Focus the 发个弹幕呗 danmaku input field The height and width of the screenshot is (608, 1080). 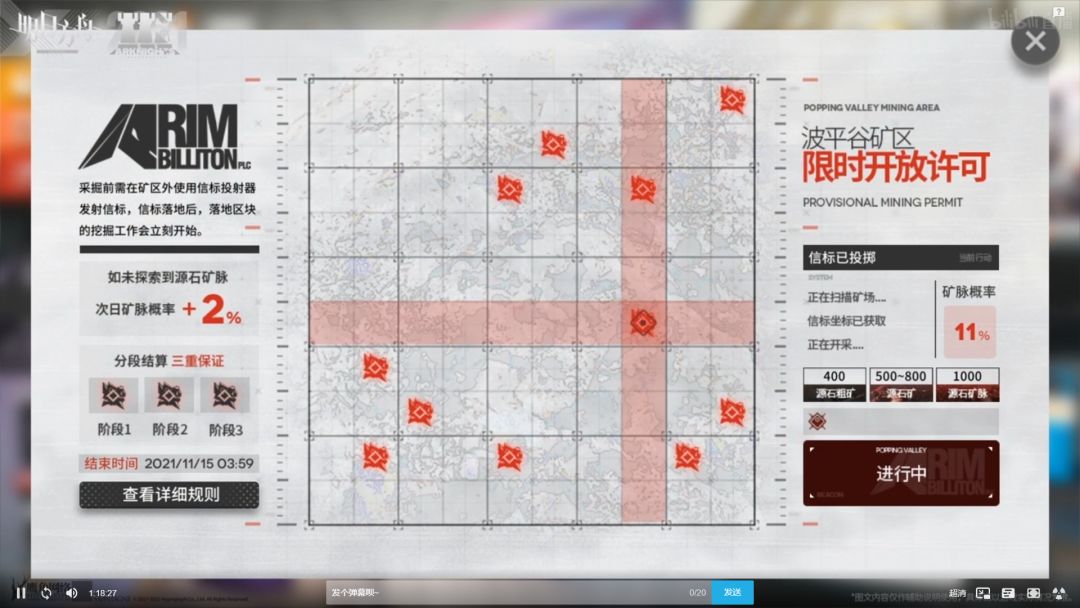tap(519, 592)
